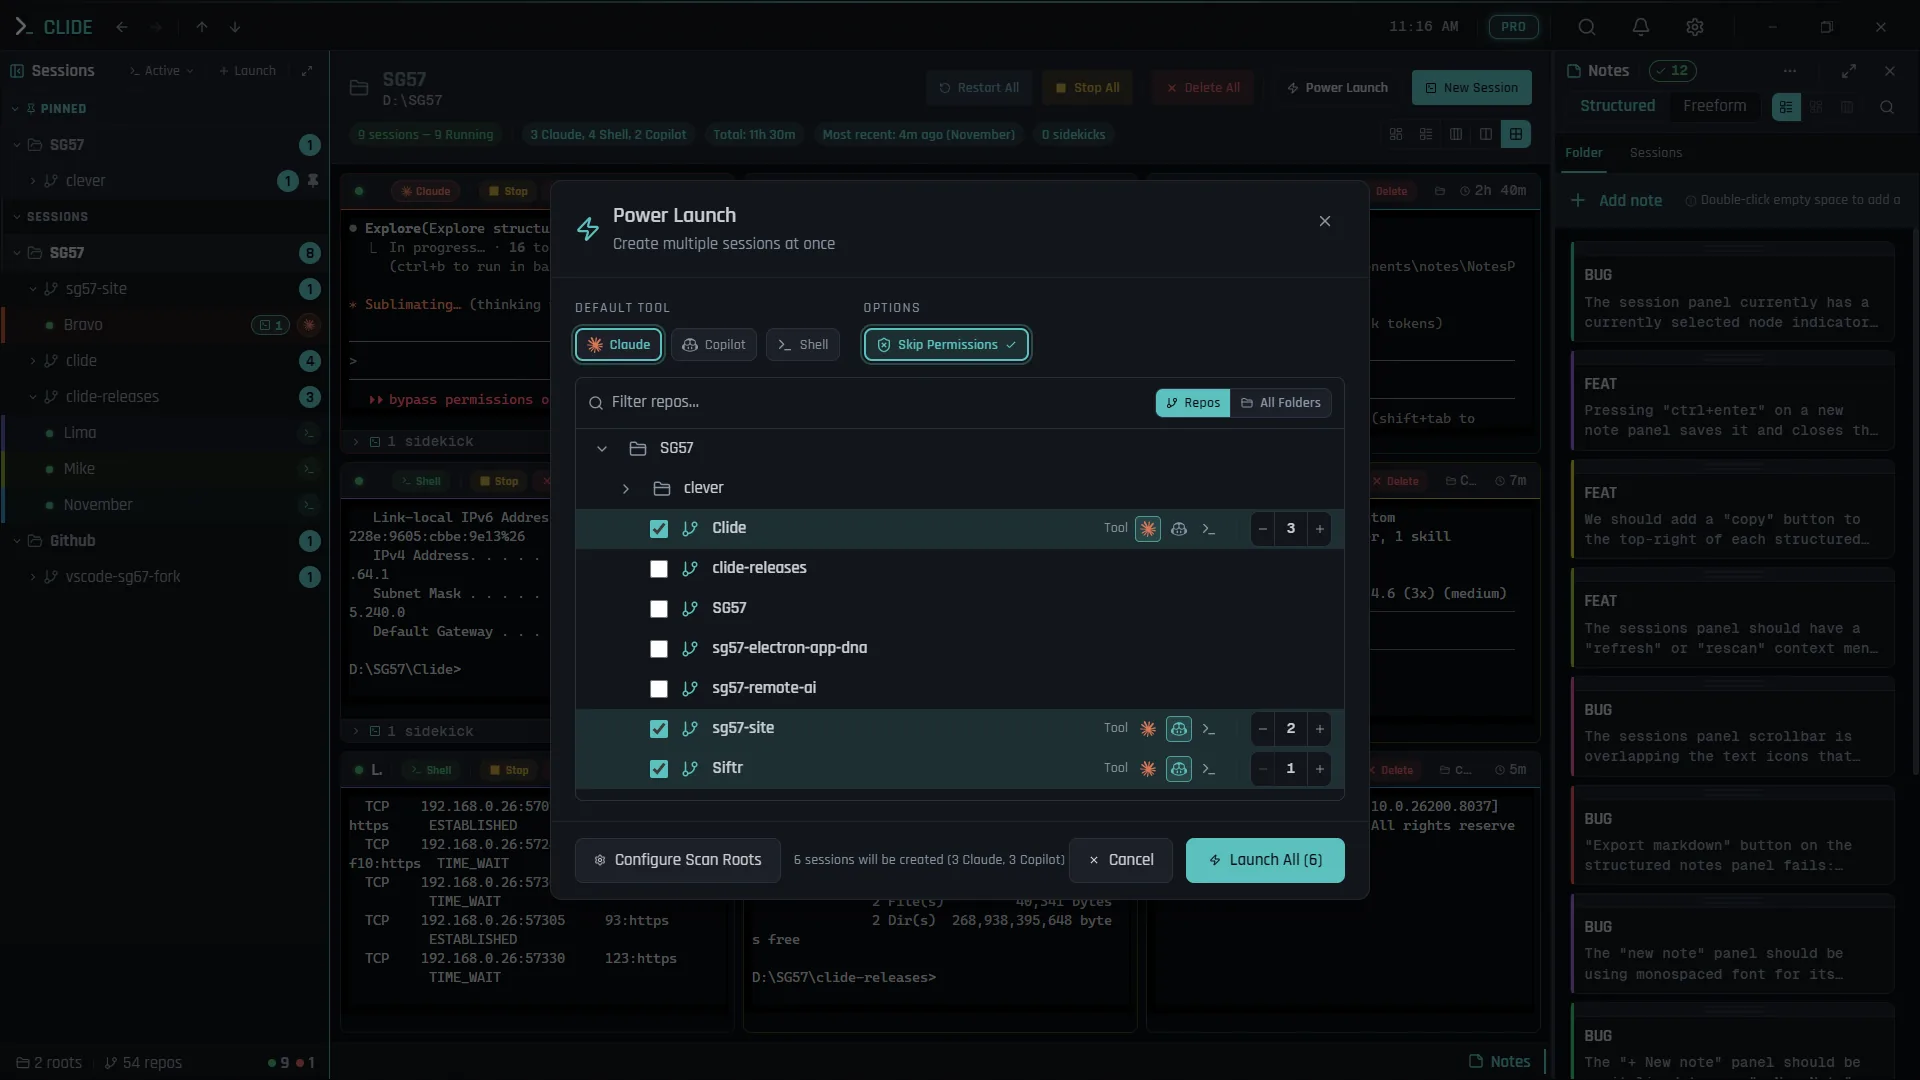Open the search icon in title bar
This screenshot has height=1080, width=1920.
click(x=1587, y=27)
